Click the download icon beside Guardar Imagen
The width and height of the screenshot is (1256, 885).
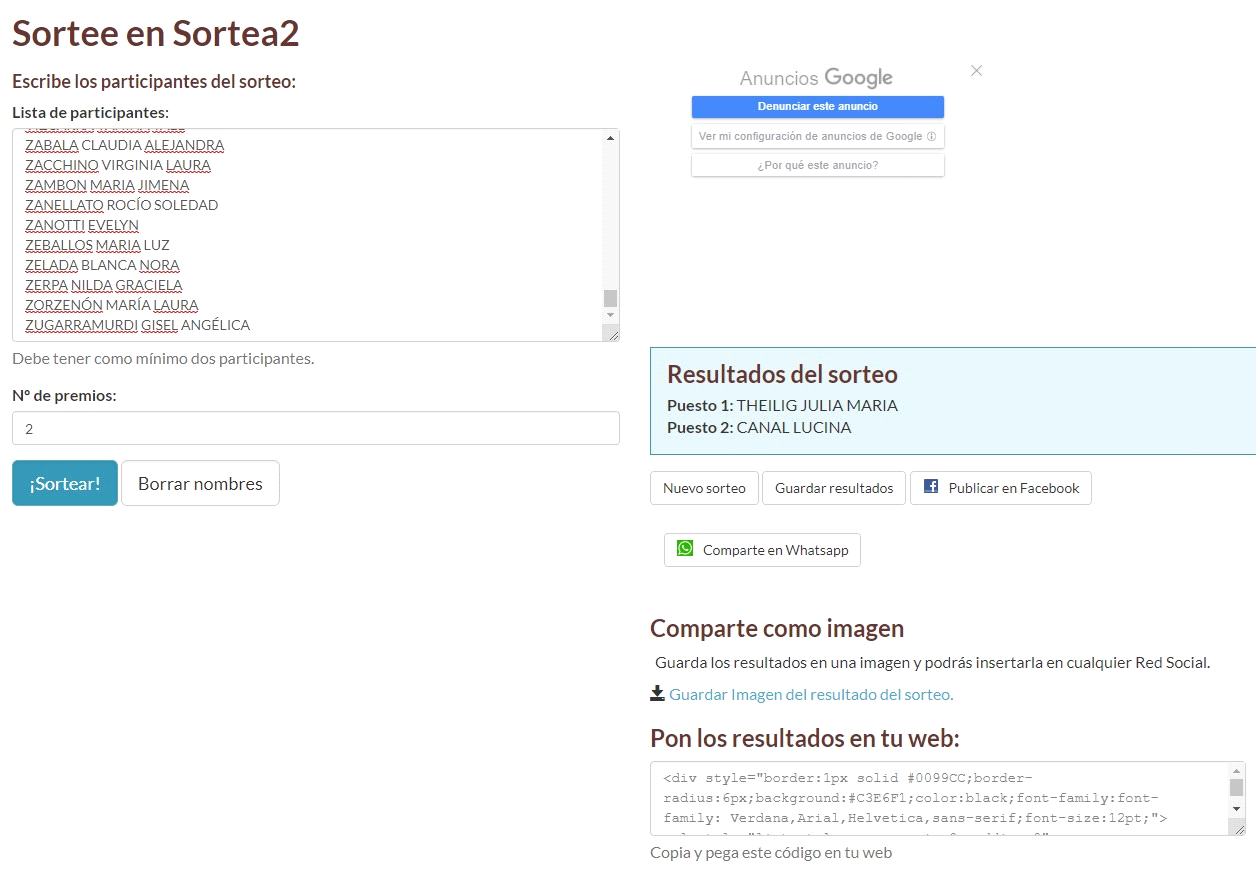[659, 692]
